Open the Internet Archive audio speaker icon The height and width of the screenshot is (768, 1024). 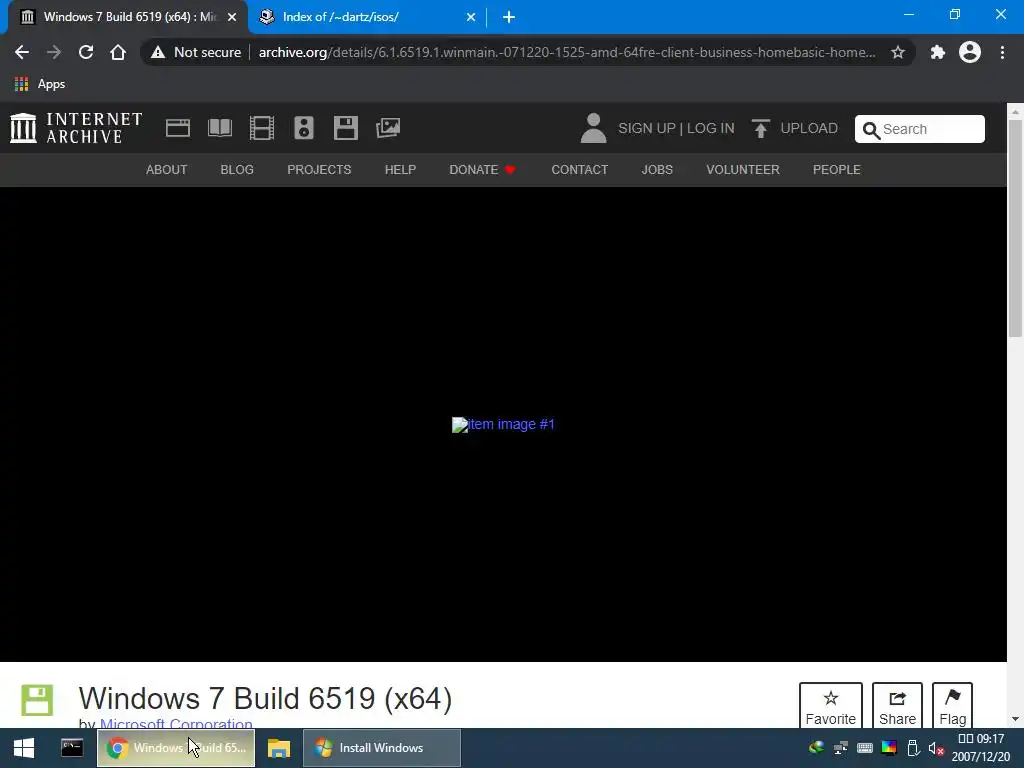point(304,128)
